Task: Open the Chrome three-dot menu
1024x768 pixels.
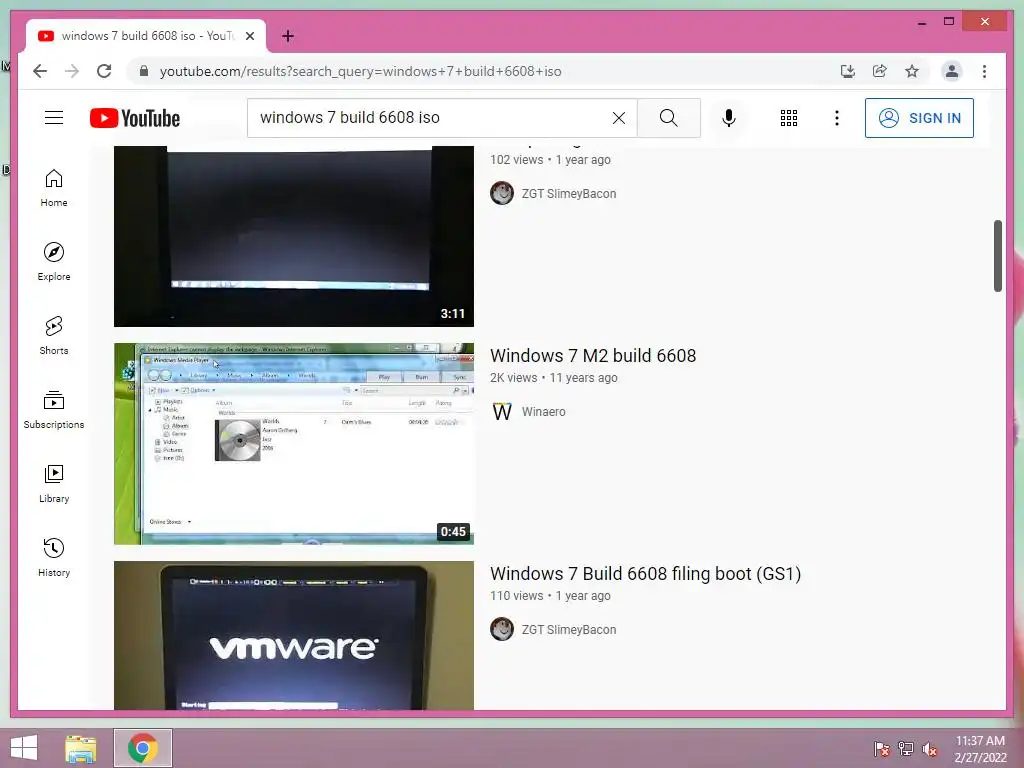Action: coord(984,71)
